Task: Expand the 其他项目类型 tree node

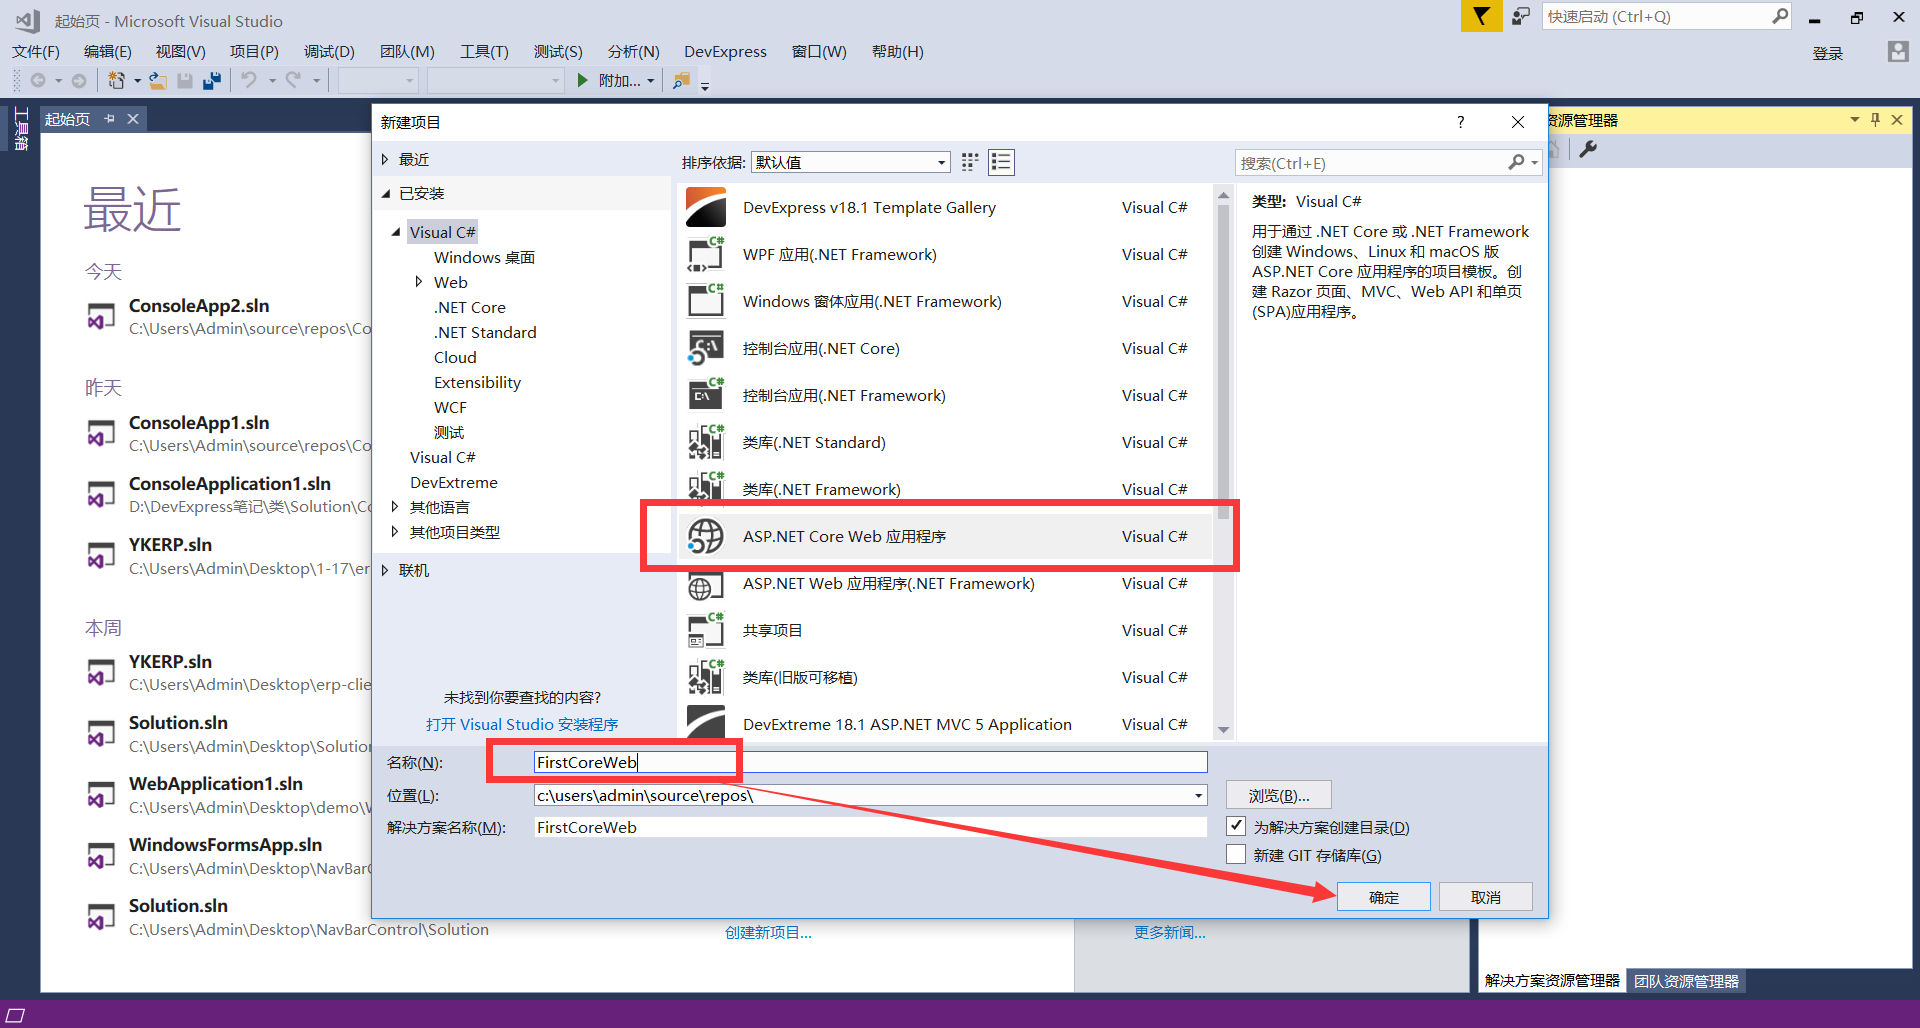Action: (395, 532)
